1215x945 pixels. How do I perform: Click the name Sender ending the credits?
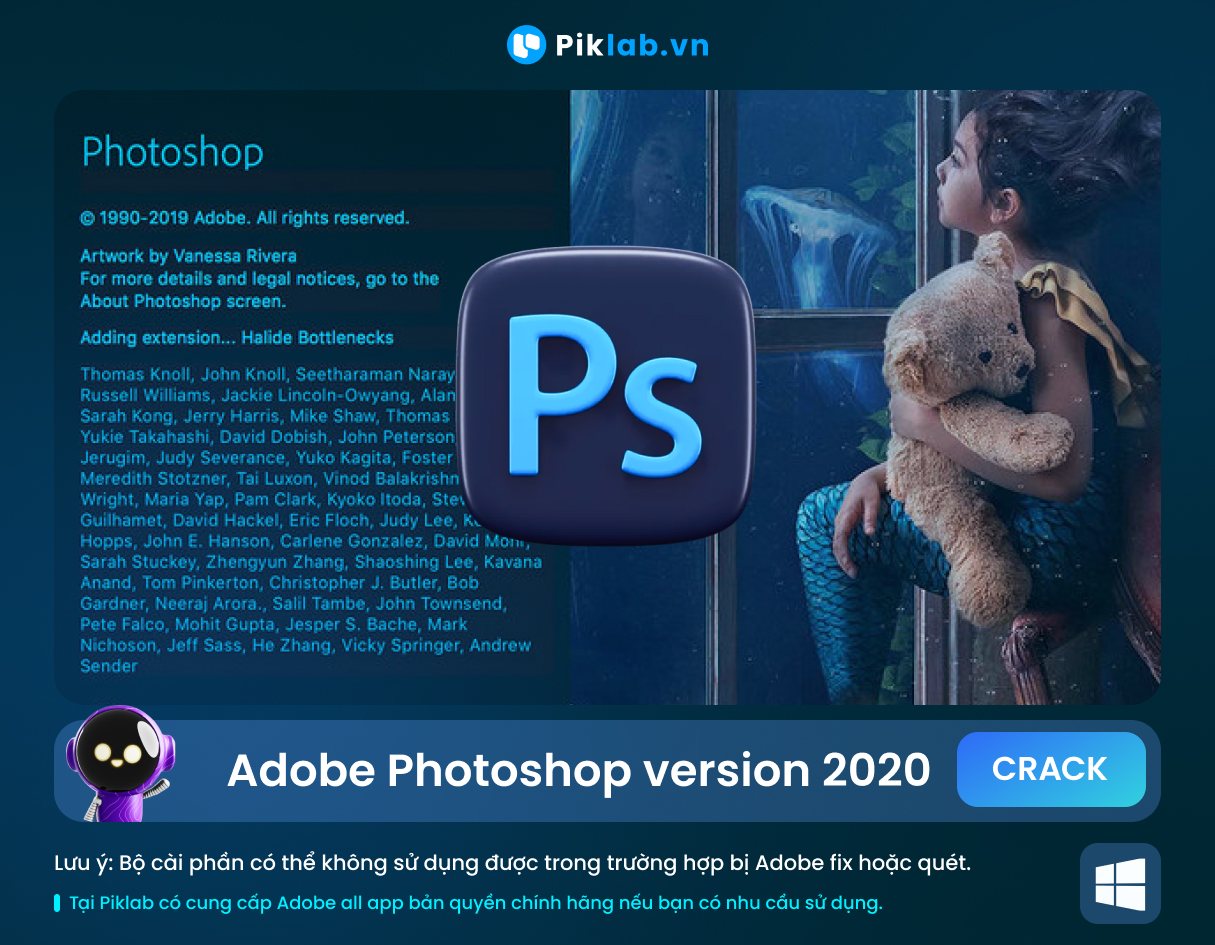click(x=109, y=666)
